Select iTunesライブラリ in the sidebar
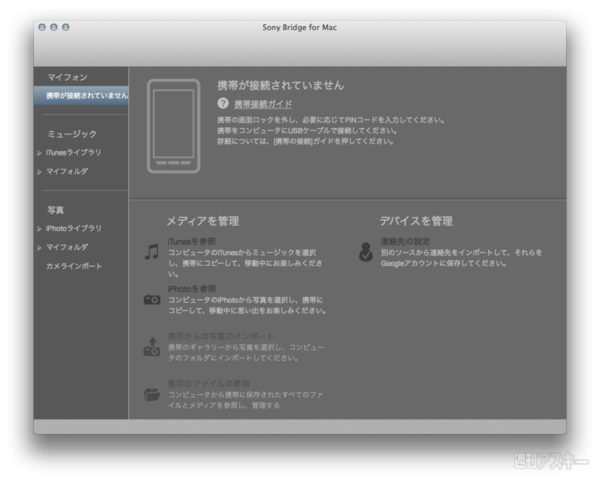The height and width of the screenshot is (481, 600). click(x=73, y=153)
